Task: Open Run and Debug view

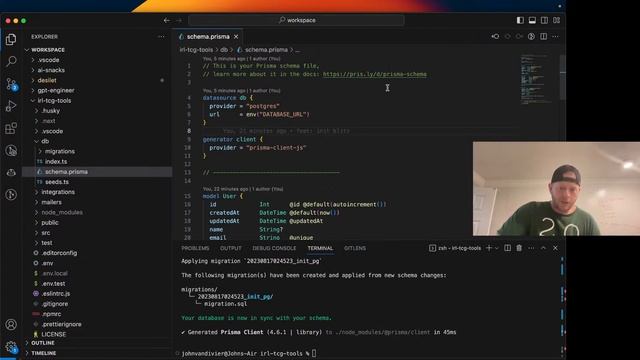Action: click(11, 106)
